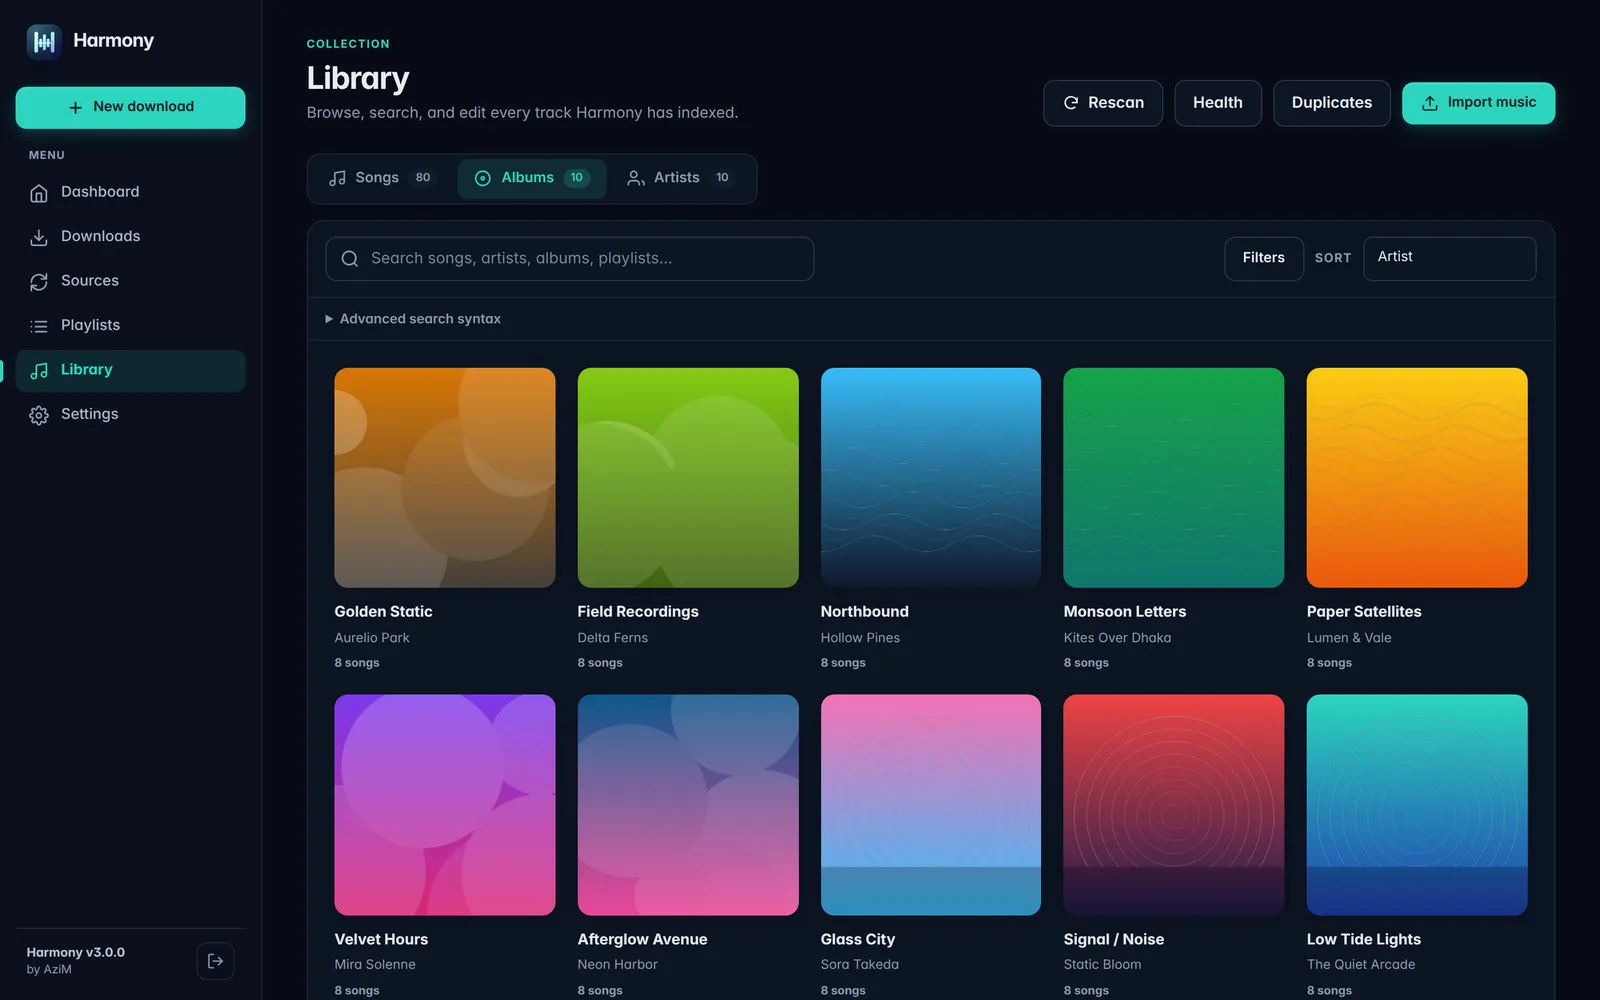Open the Afterglow Avenue album cover

point(688,805)
